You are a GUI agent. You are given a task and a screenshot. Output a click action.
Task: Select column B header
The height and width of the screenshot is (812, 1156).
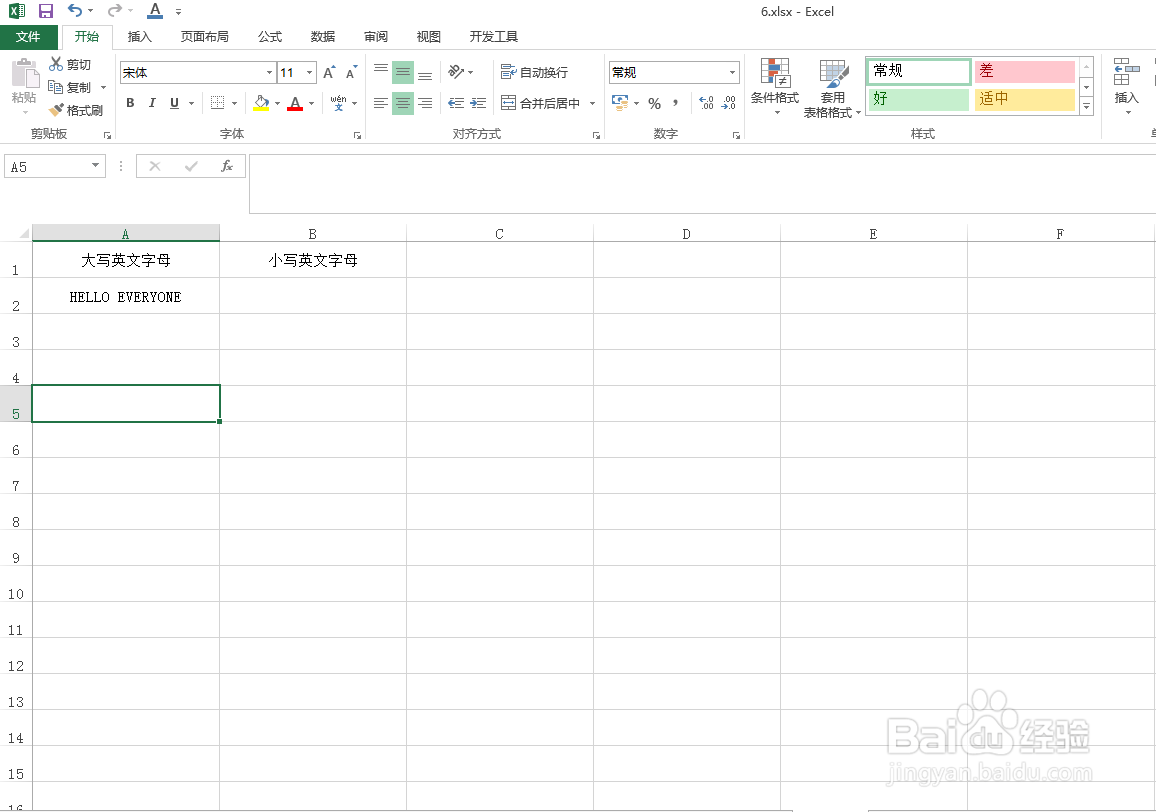coord(313,234)
